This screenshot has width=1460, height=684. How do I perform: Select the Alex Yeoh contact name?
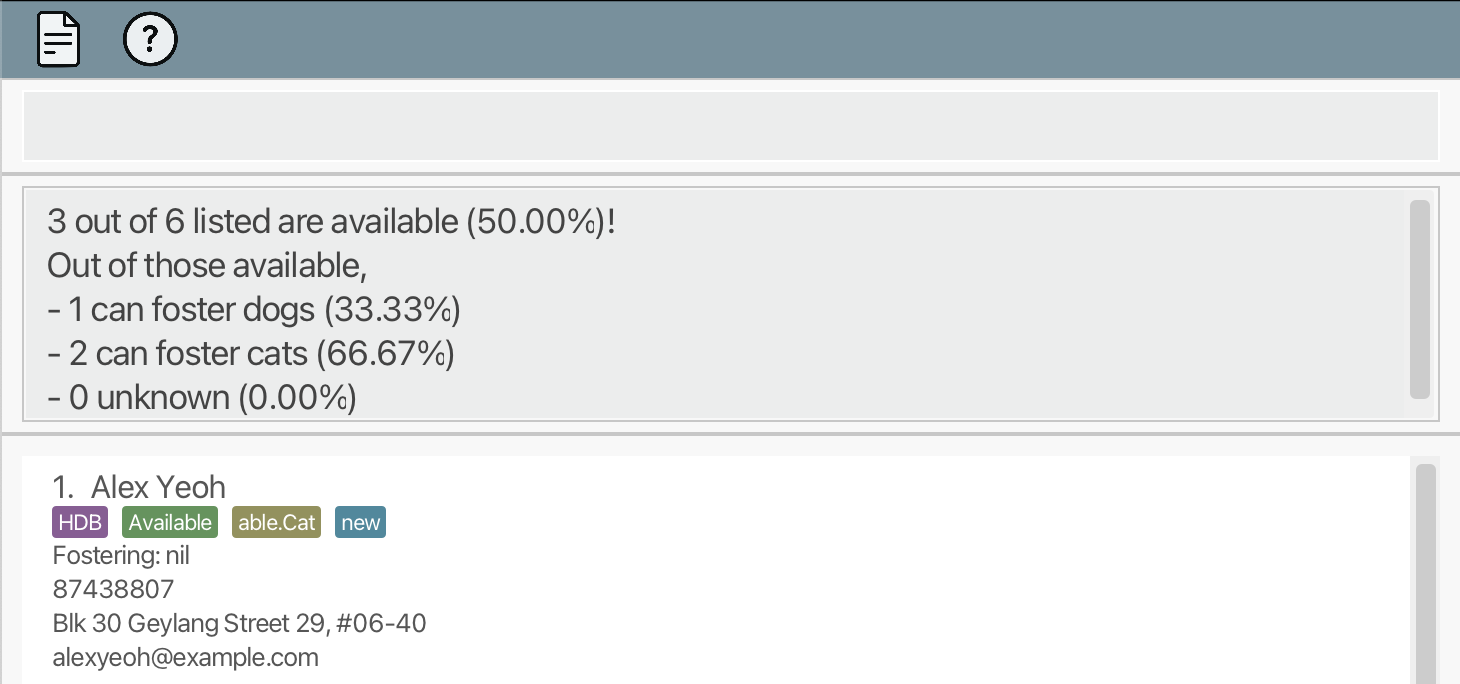[158, 487]
